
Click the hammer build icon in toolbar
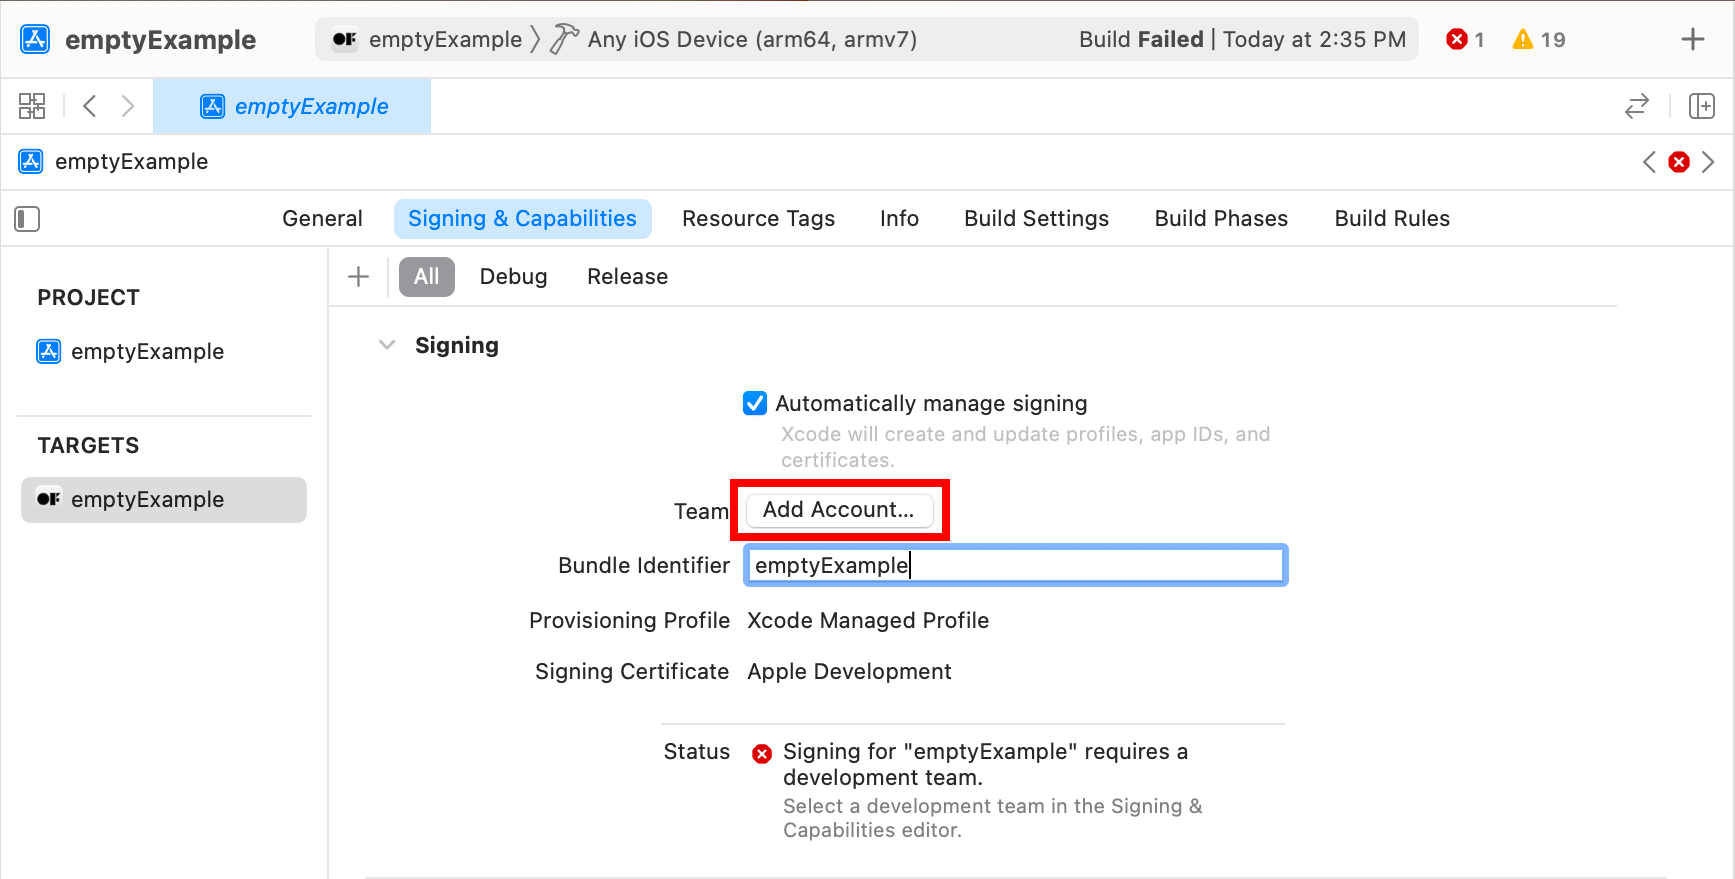click(x=564, y=39)
